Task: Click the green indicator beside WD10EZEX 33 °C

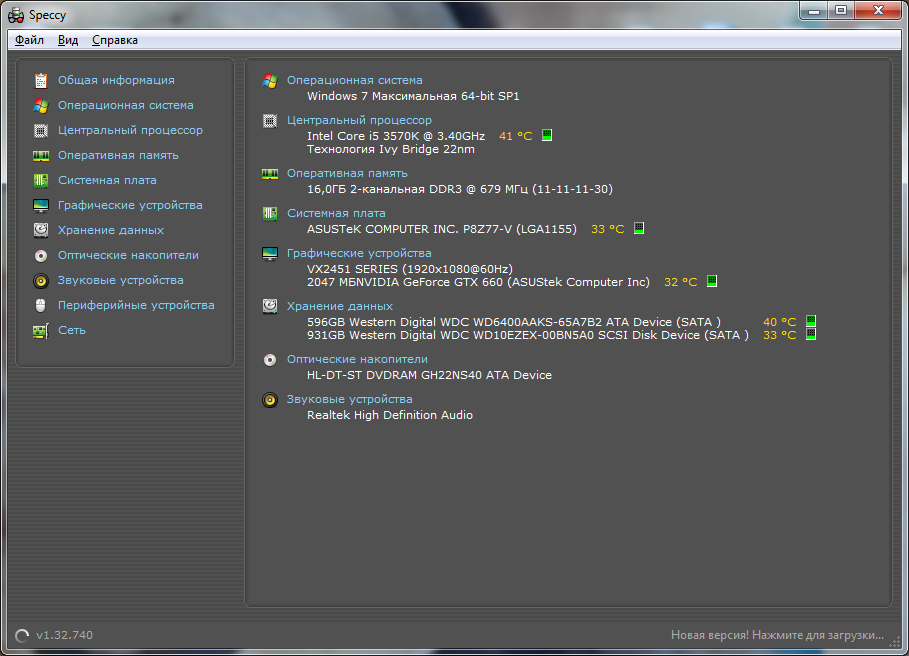Action: pos(811,334)
